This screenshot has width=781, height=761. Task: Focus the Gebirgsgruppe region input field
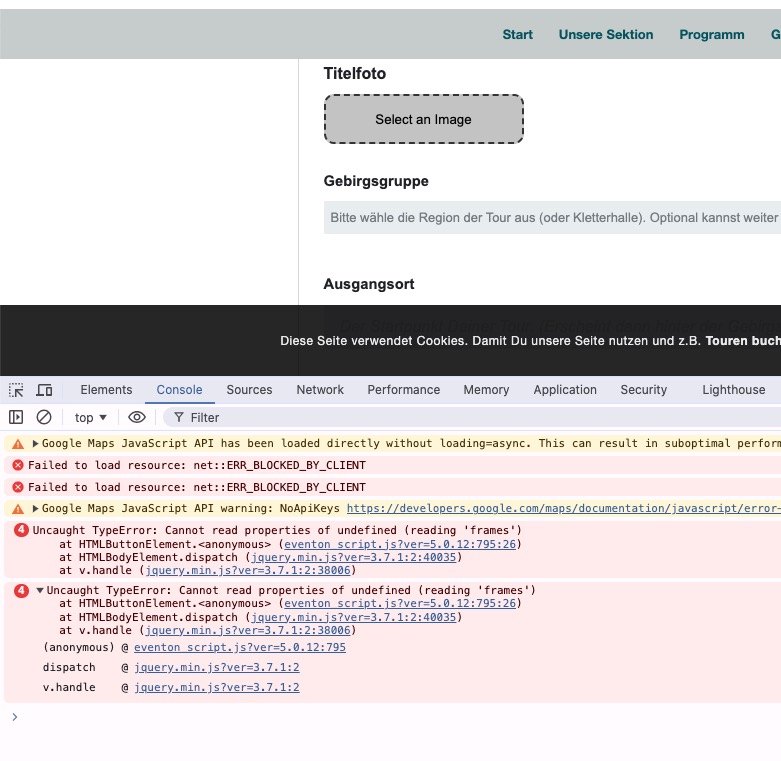[552, 218]
